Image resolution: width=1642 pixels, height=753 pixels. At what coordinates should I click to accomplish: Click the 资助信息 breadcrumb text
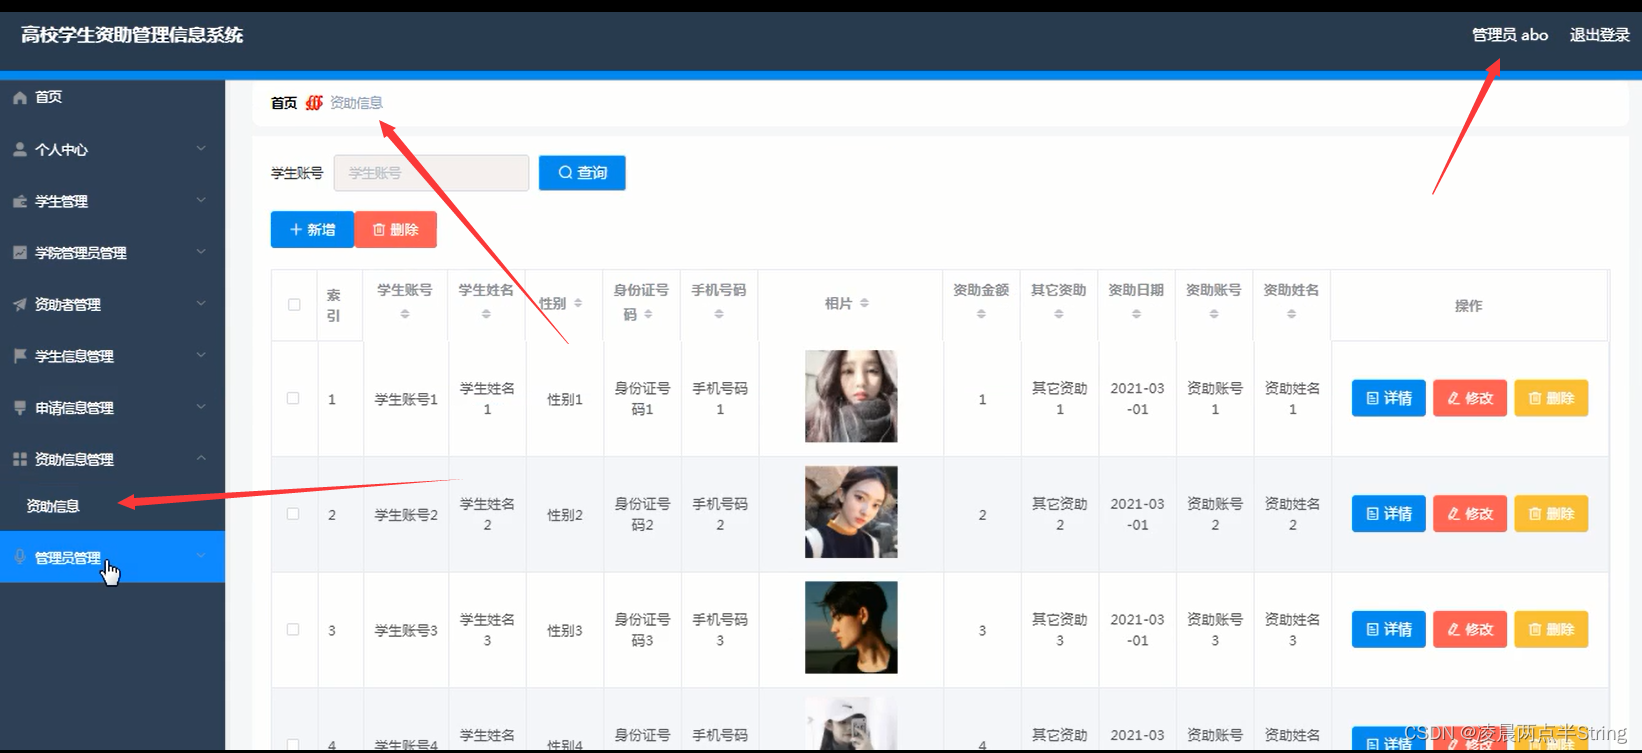point(356,103)
